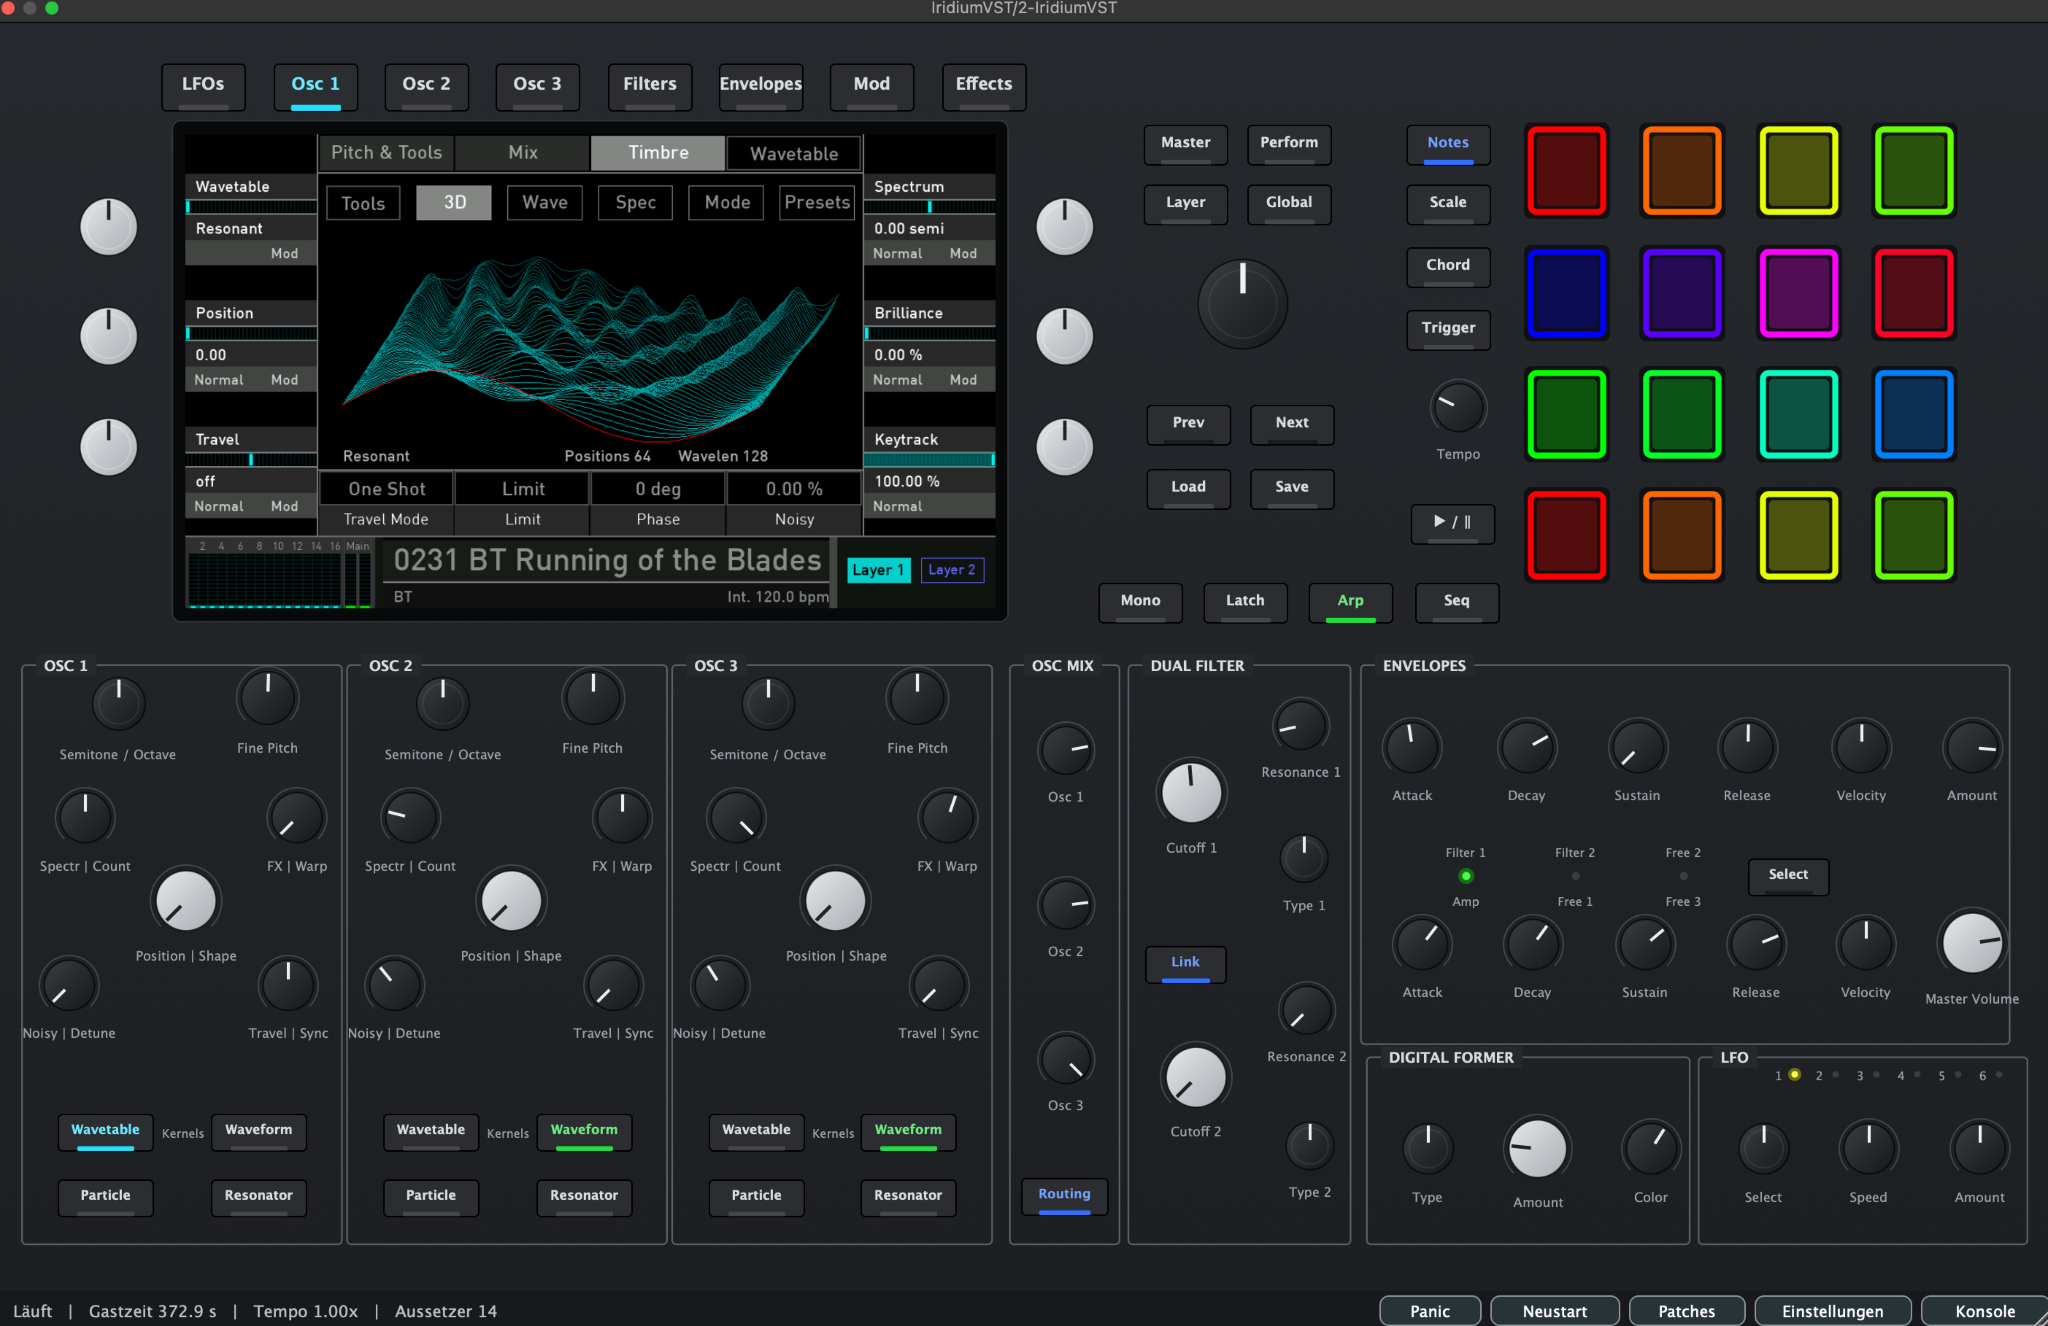Click the Digital Former Amount knob

(1537, 1148)
